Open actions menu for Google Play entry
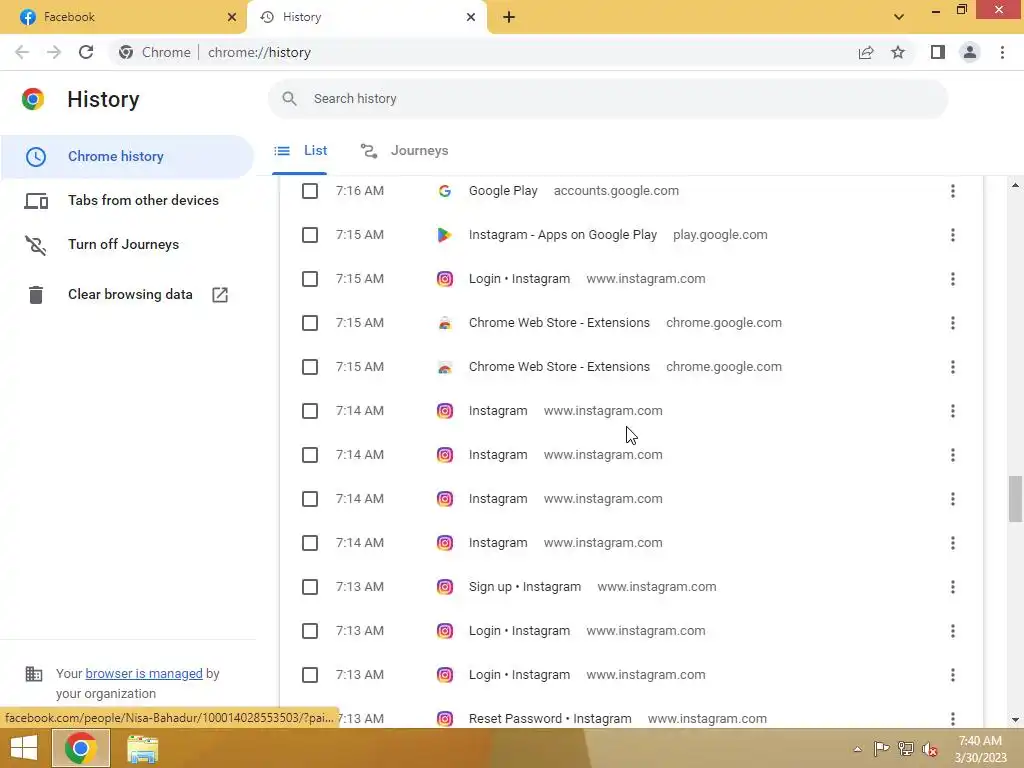This screenshot has height=768, width=1024. [953, 191]
